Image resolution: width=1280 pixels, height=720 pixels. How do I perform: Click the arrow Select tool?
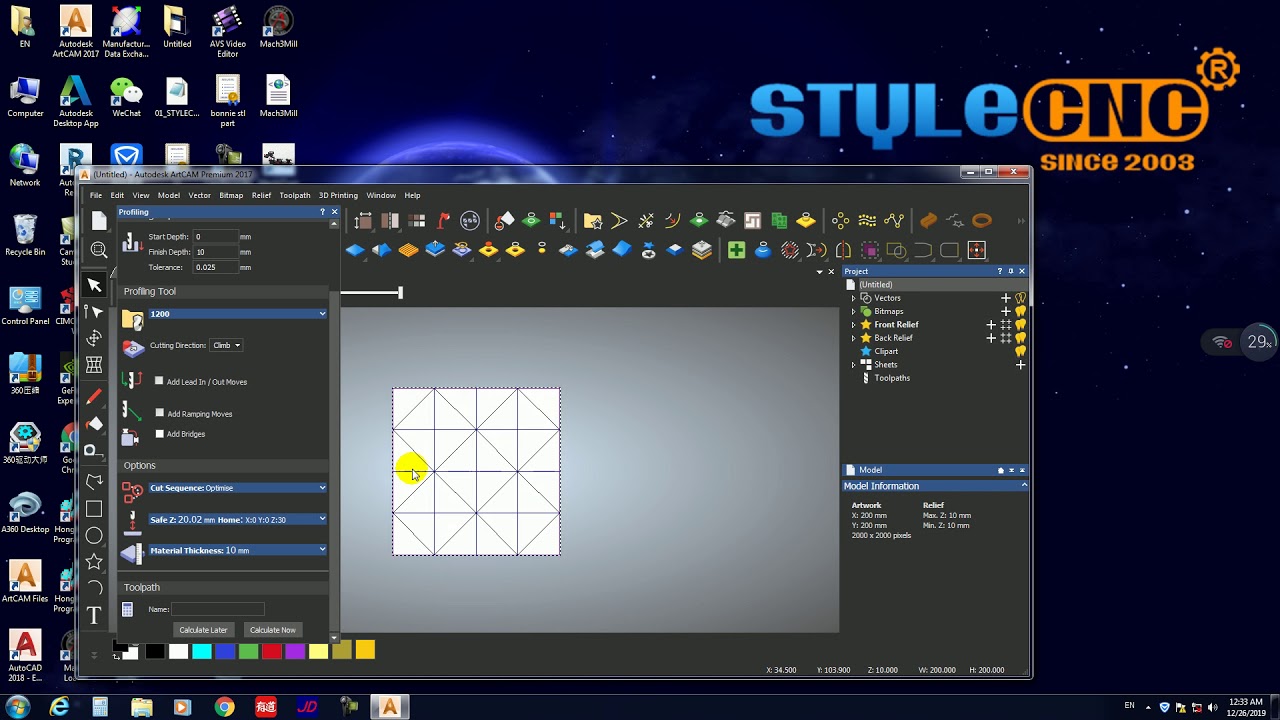click(x=94, y=286)
